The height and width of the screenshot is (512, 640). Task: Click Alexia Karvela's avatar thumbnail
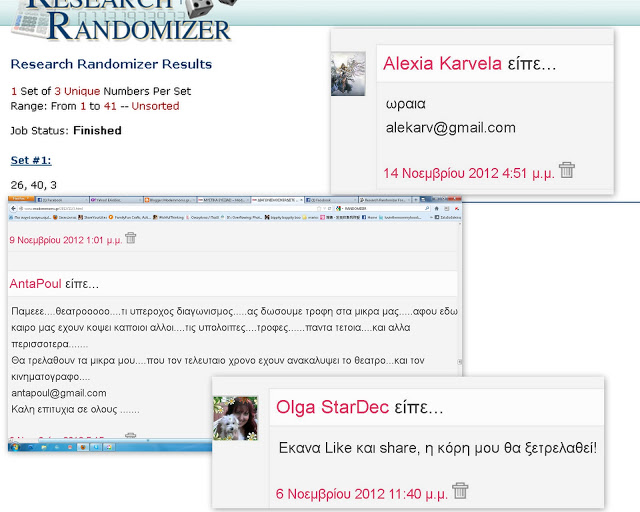(348, 74)
